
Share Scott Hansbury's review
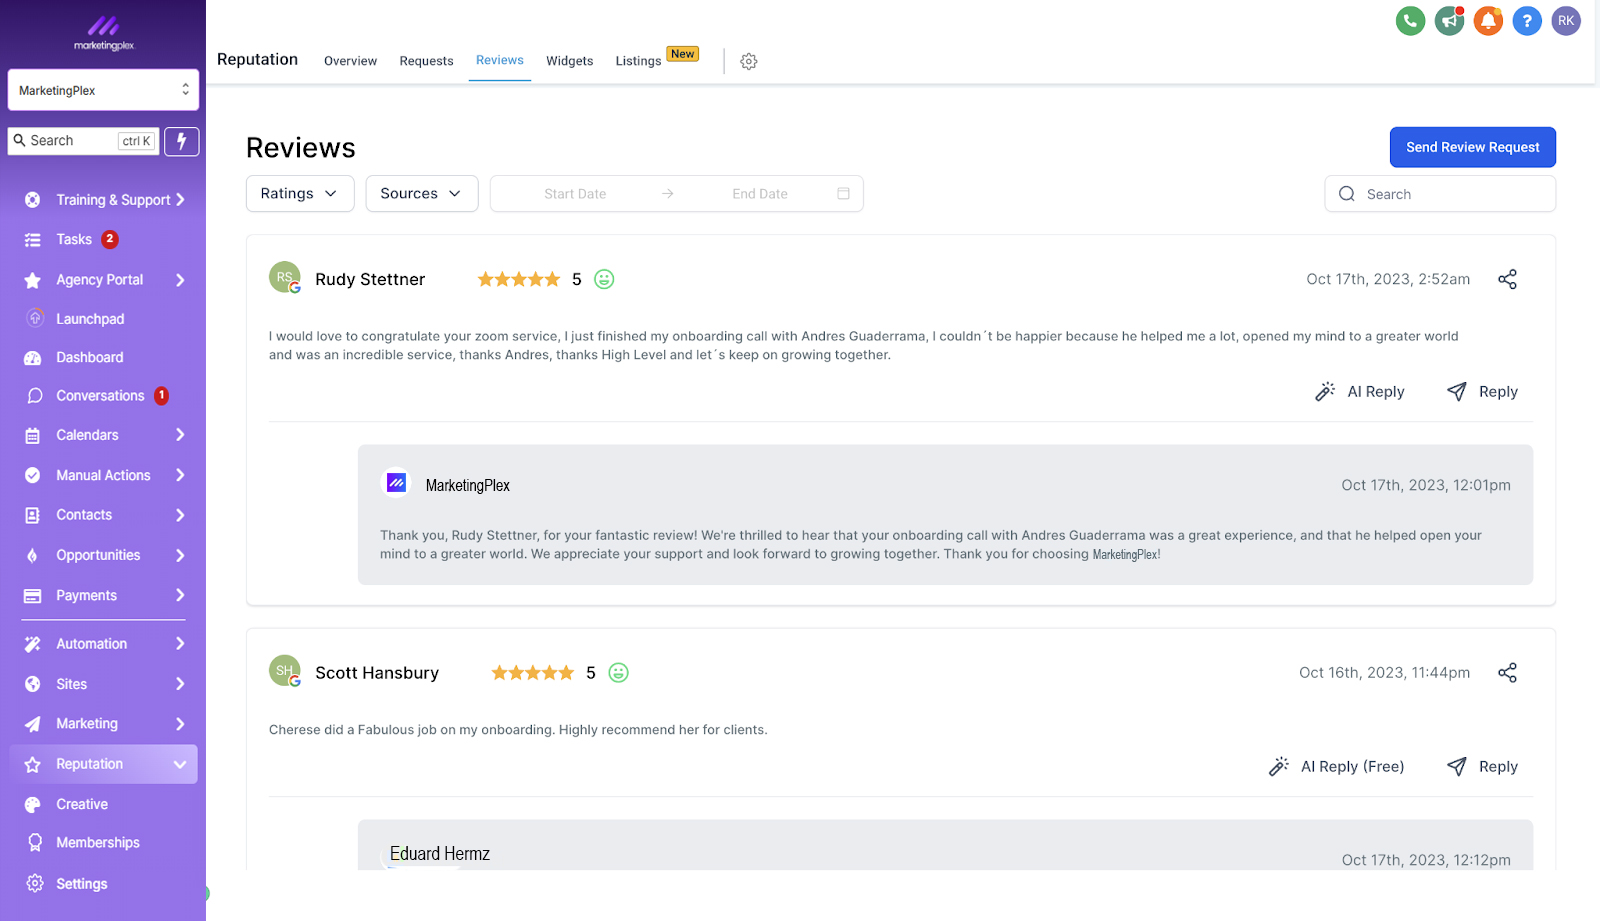[1507, 673]
